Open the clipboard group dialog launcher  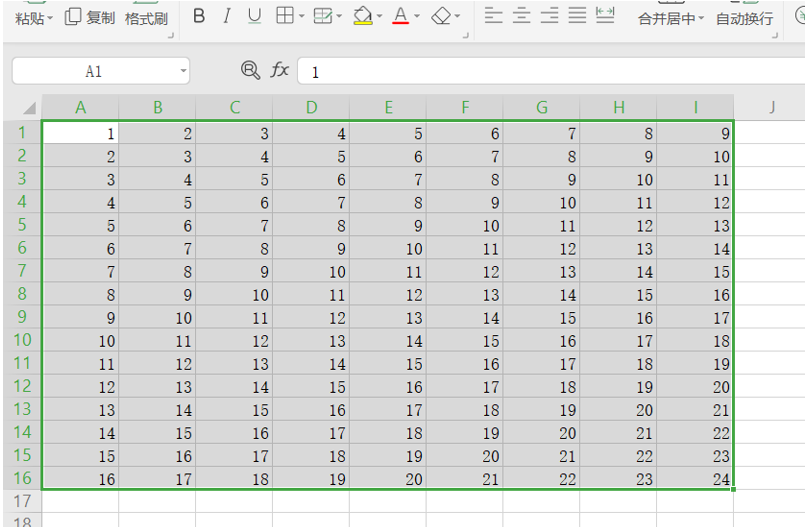(x=171, y=35)
